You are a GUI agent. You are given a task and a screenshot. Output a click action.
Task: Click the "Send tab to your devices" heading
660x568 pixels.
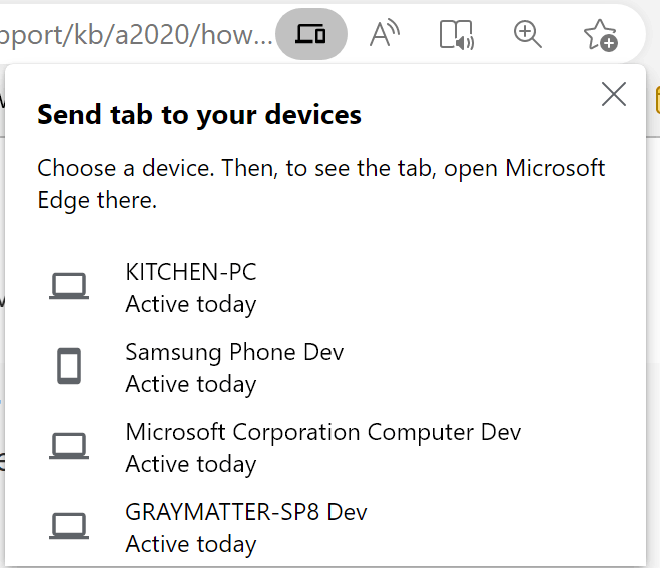(199, 114)
